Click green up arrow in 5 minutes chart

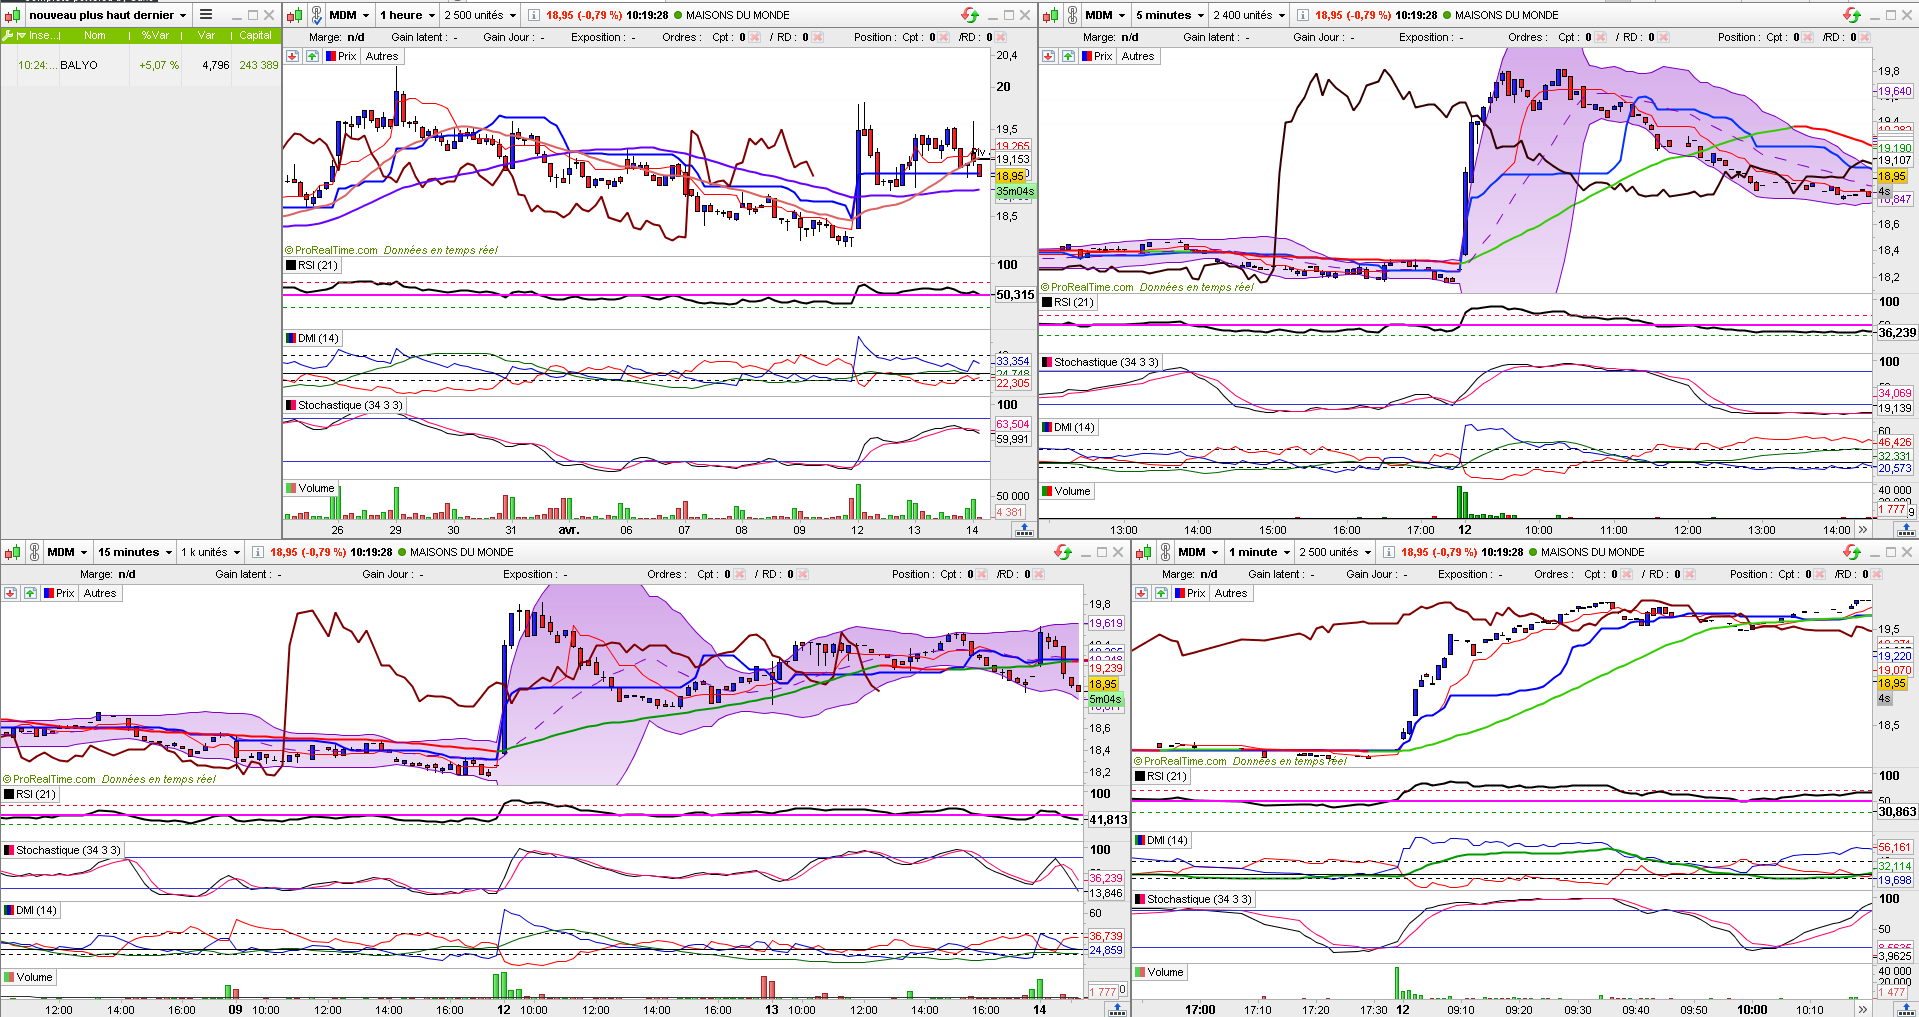(1068, 56)
